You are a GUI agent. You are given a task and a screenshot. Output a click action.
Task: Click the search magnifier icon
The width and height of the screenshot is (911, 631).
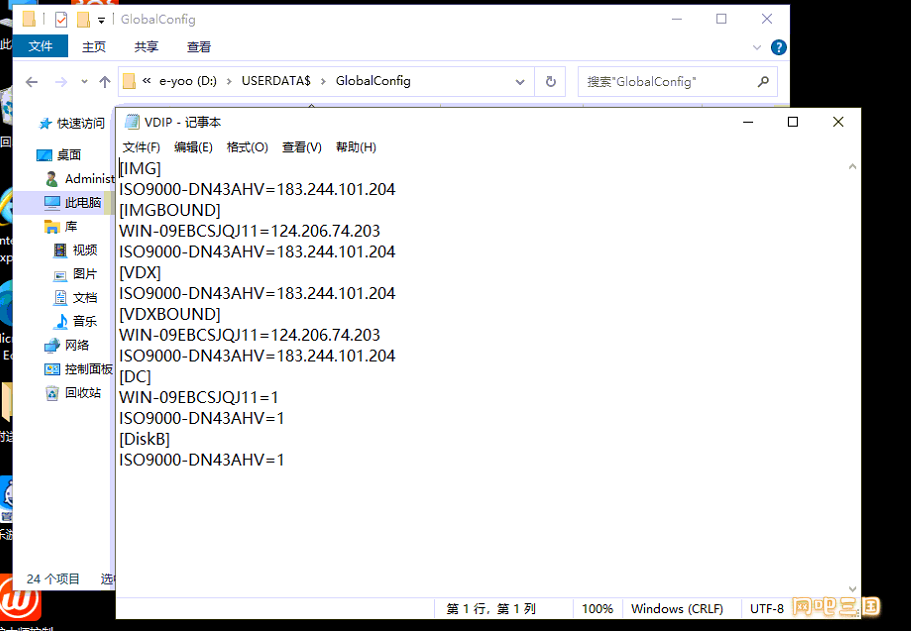[x=763, y=82]
